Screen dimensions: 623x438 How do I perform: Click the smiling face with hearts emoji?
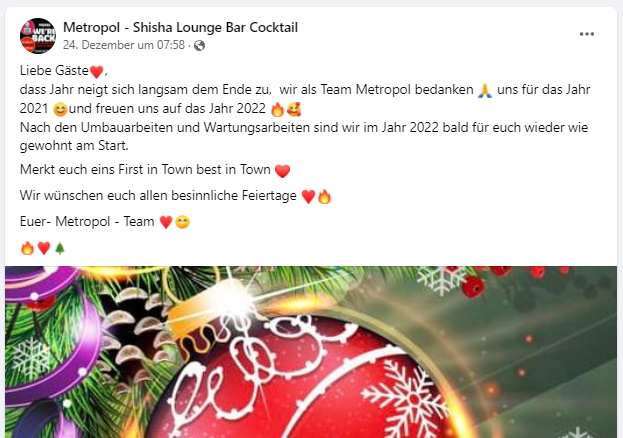[294, 109]
